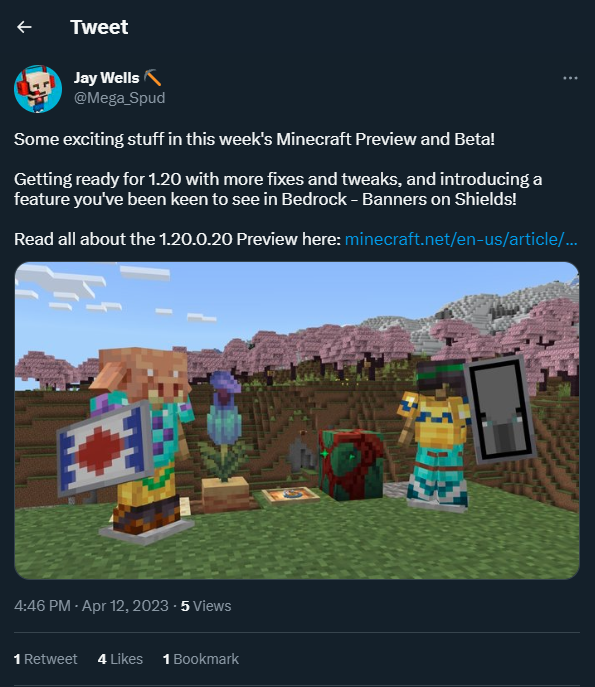This screenshot has width=595, height=687.
Task: Click the "Banners on Shields!" text line
Action: pyautogui.click(x=439, y=199)
